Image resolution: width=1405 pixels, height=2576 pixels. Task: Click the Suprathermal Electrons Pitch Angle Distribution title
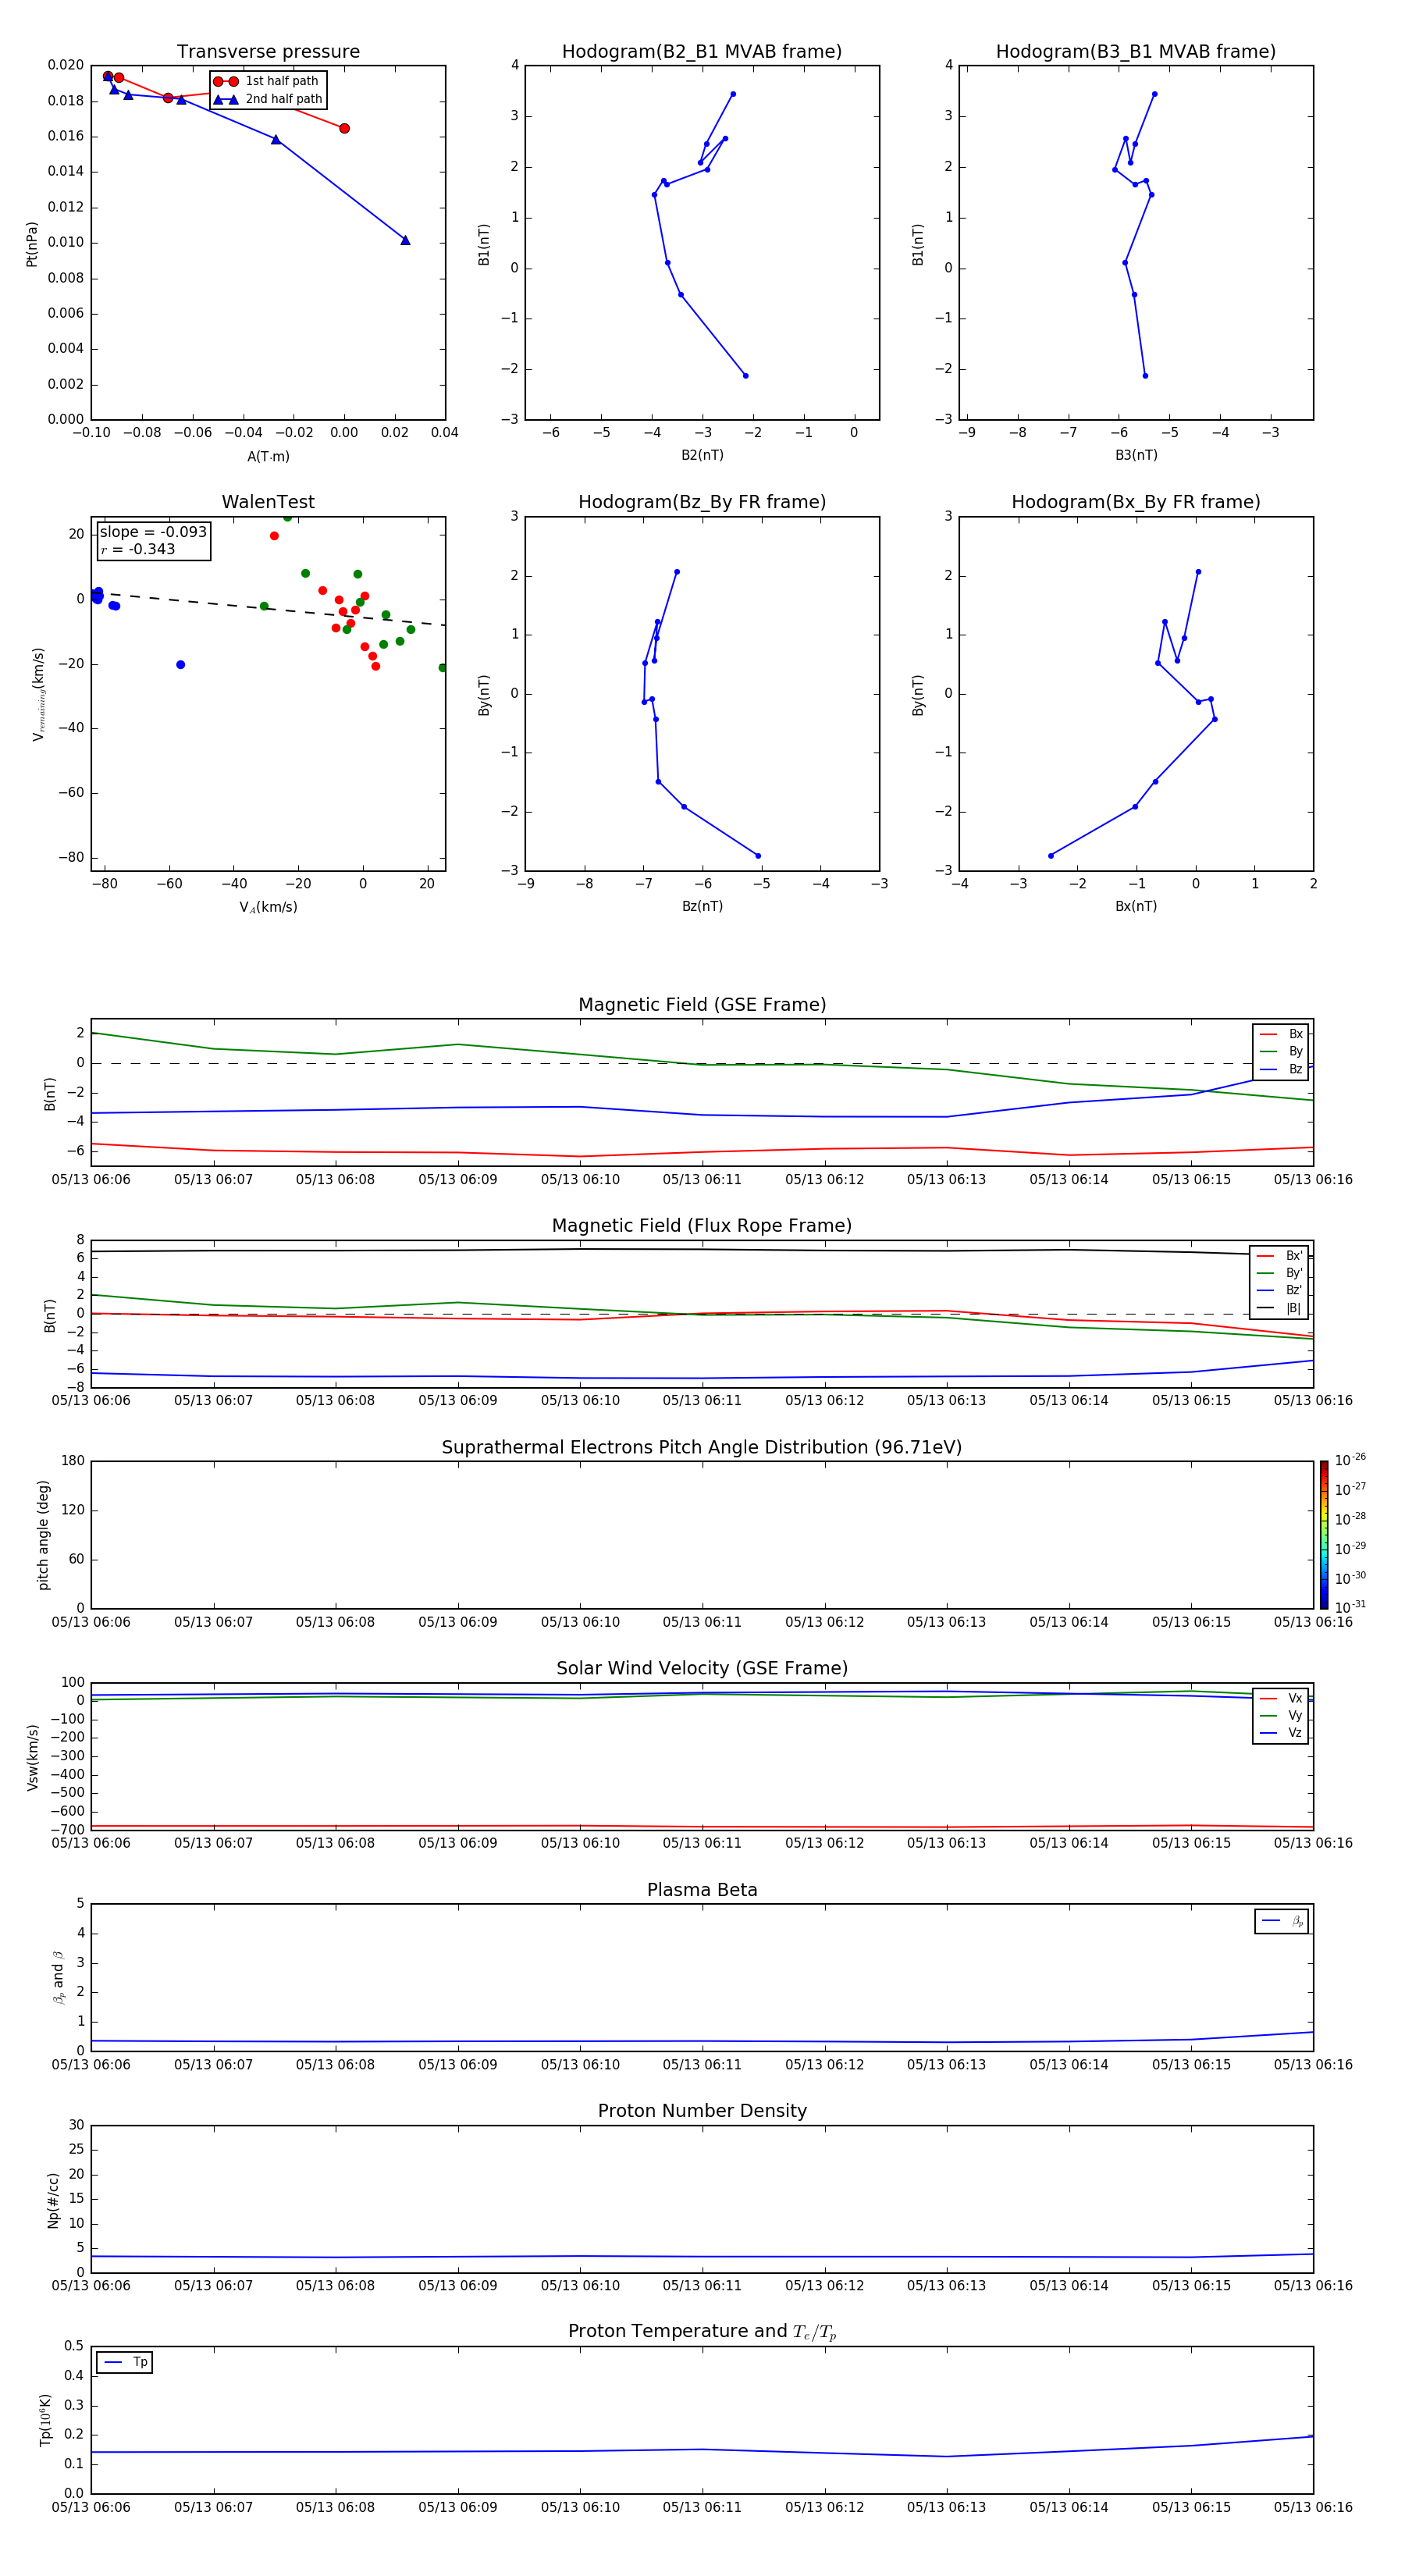tap(702, 1447)
